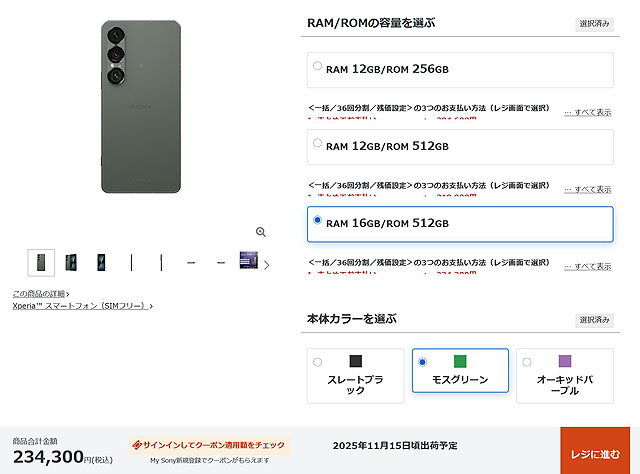Click the main product image of green Xperia
Viewport: 640px width, 474px height.
tap(141, 108)
